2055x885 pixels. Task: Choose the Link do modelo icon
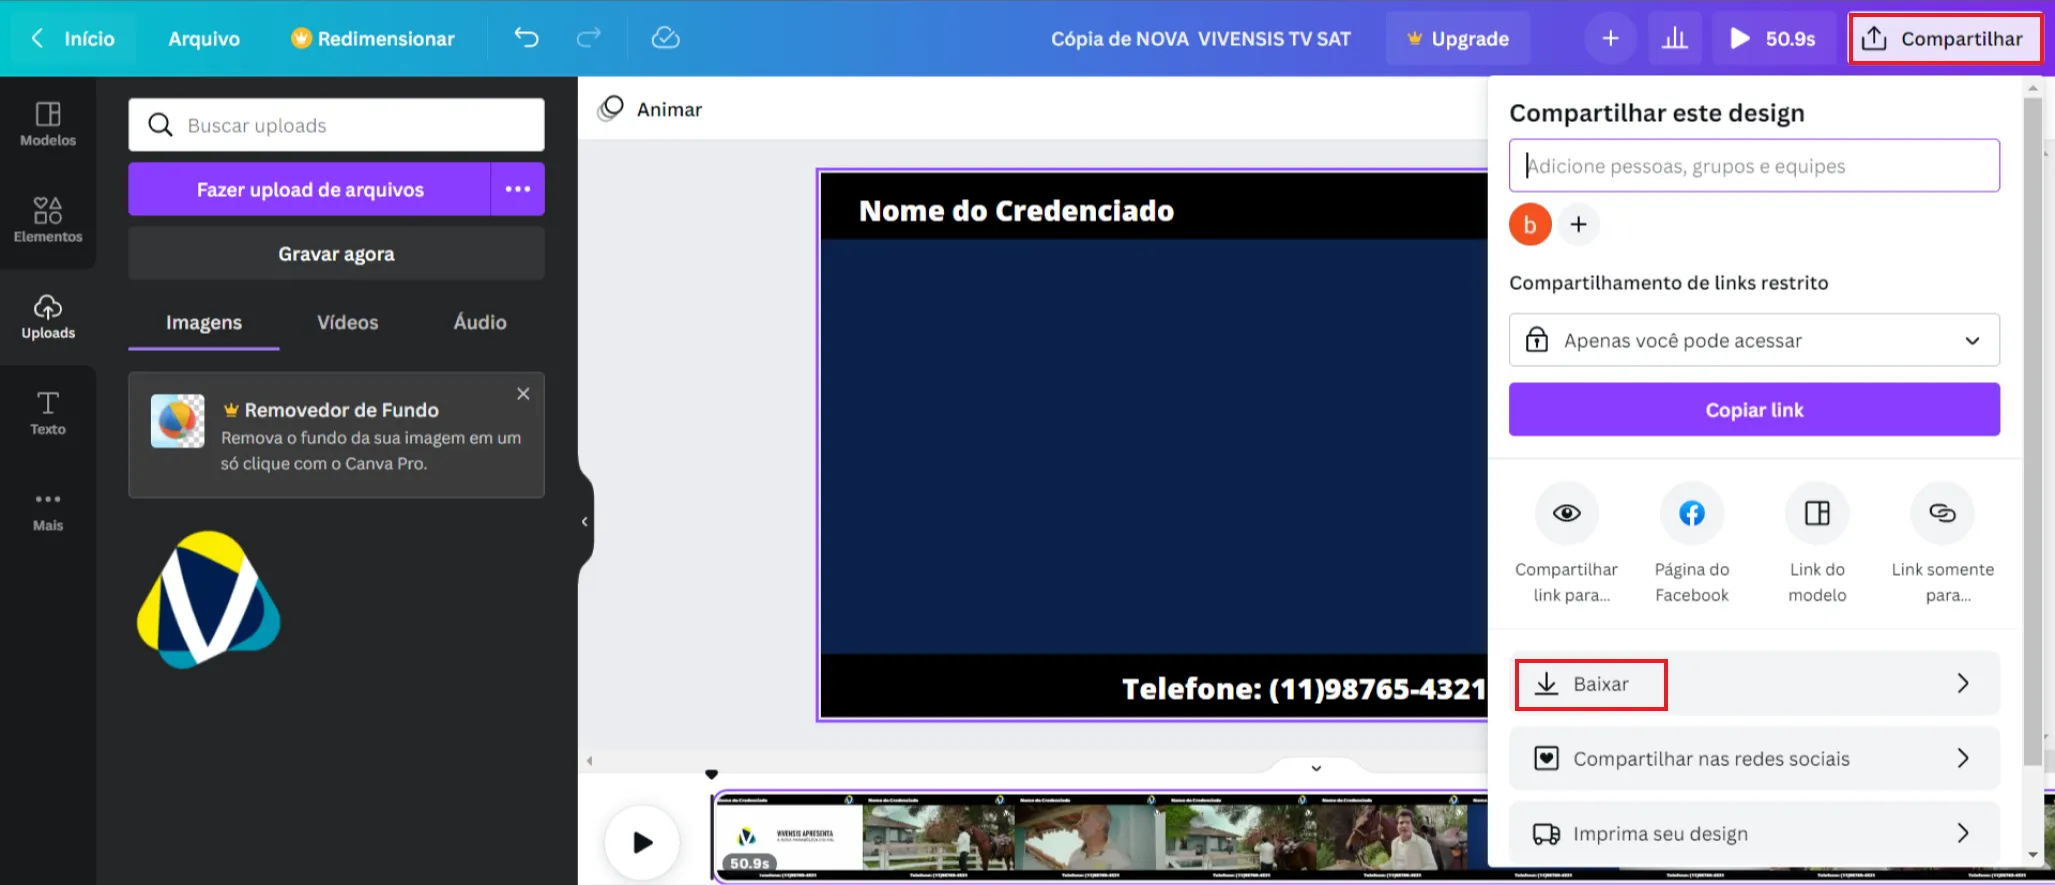(x=1816, y=514)
